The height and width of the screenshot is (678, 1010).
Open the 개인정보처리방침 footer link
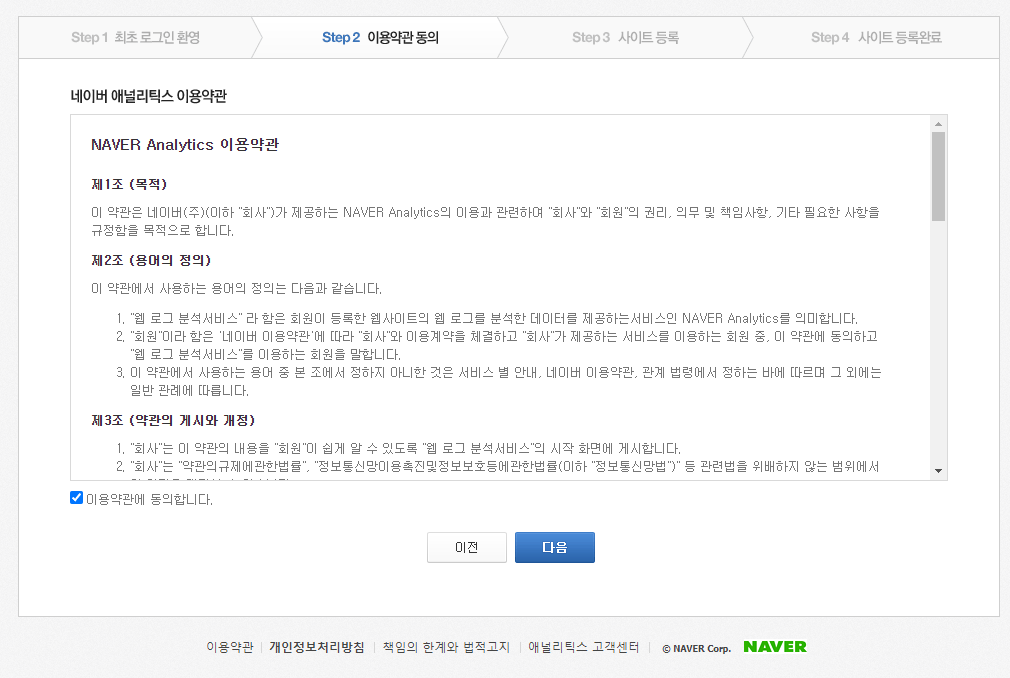click(317, 647)
